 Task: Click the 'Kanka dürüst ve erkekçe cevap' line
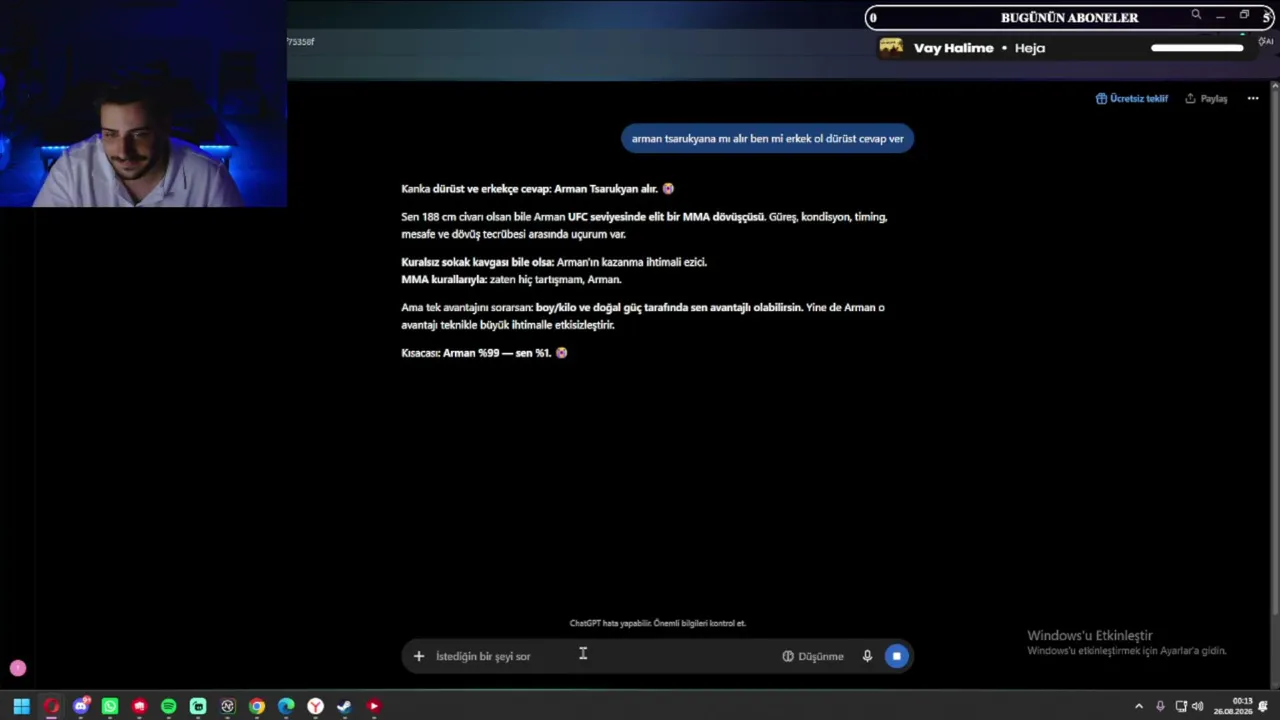(538, 189)
